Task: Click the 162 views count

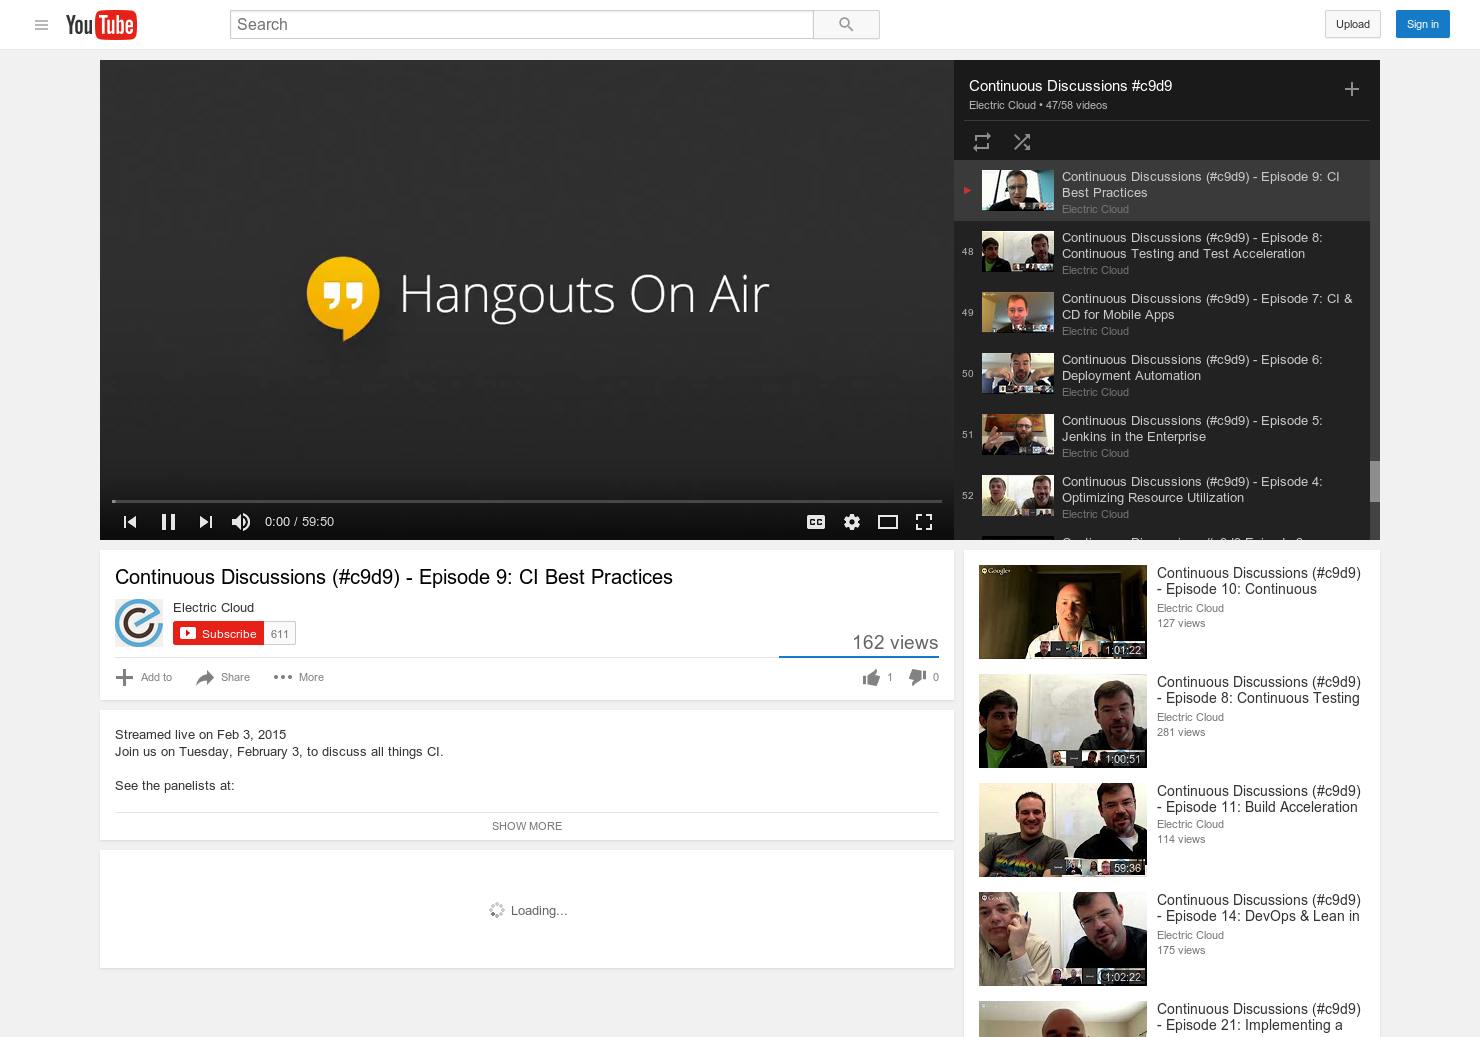Action: coord(895,643)
